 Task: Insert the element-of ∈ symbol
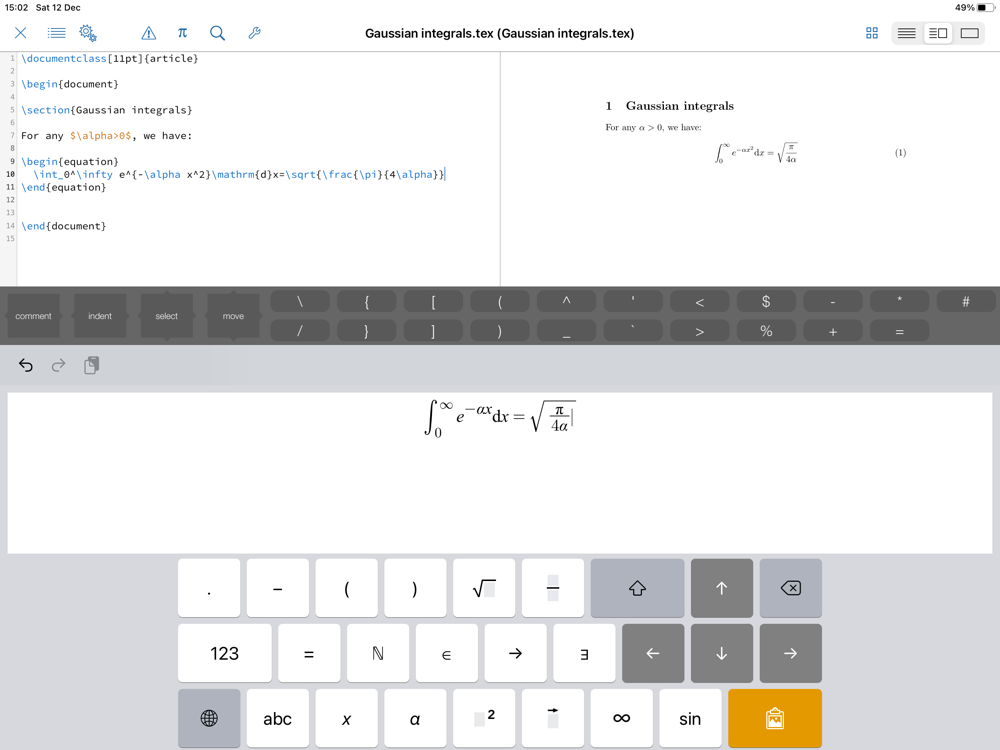(x=446, y=654)
